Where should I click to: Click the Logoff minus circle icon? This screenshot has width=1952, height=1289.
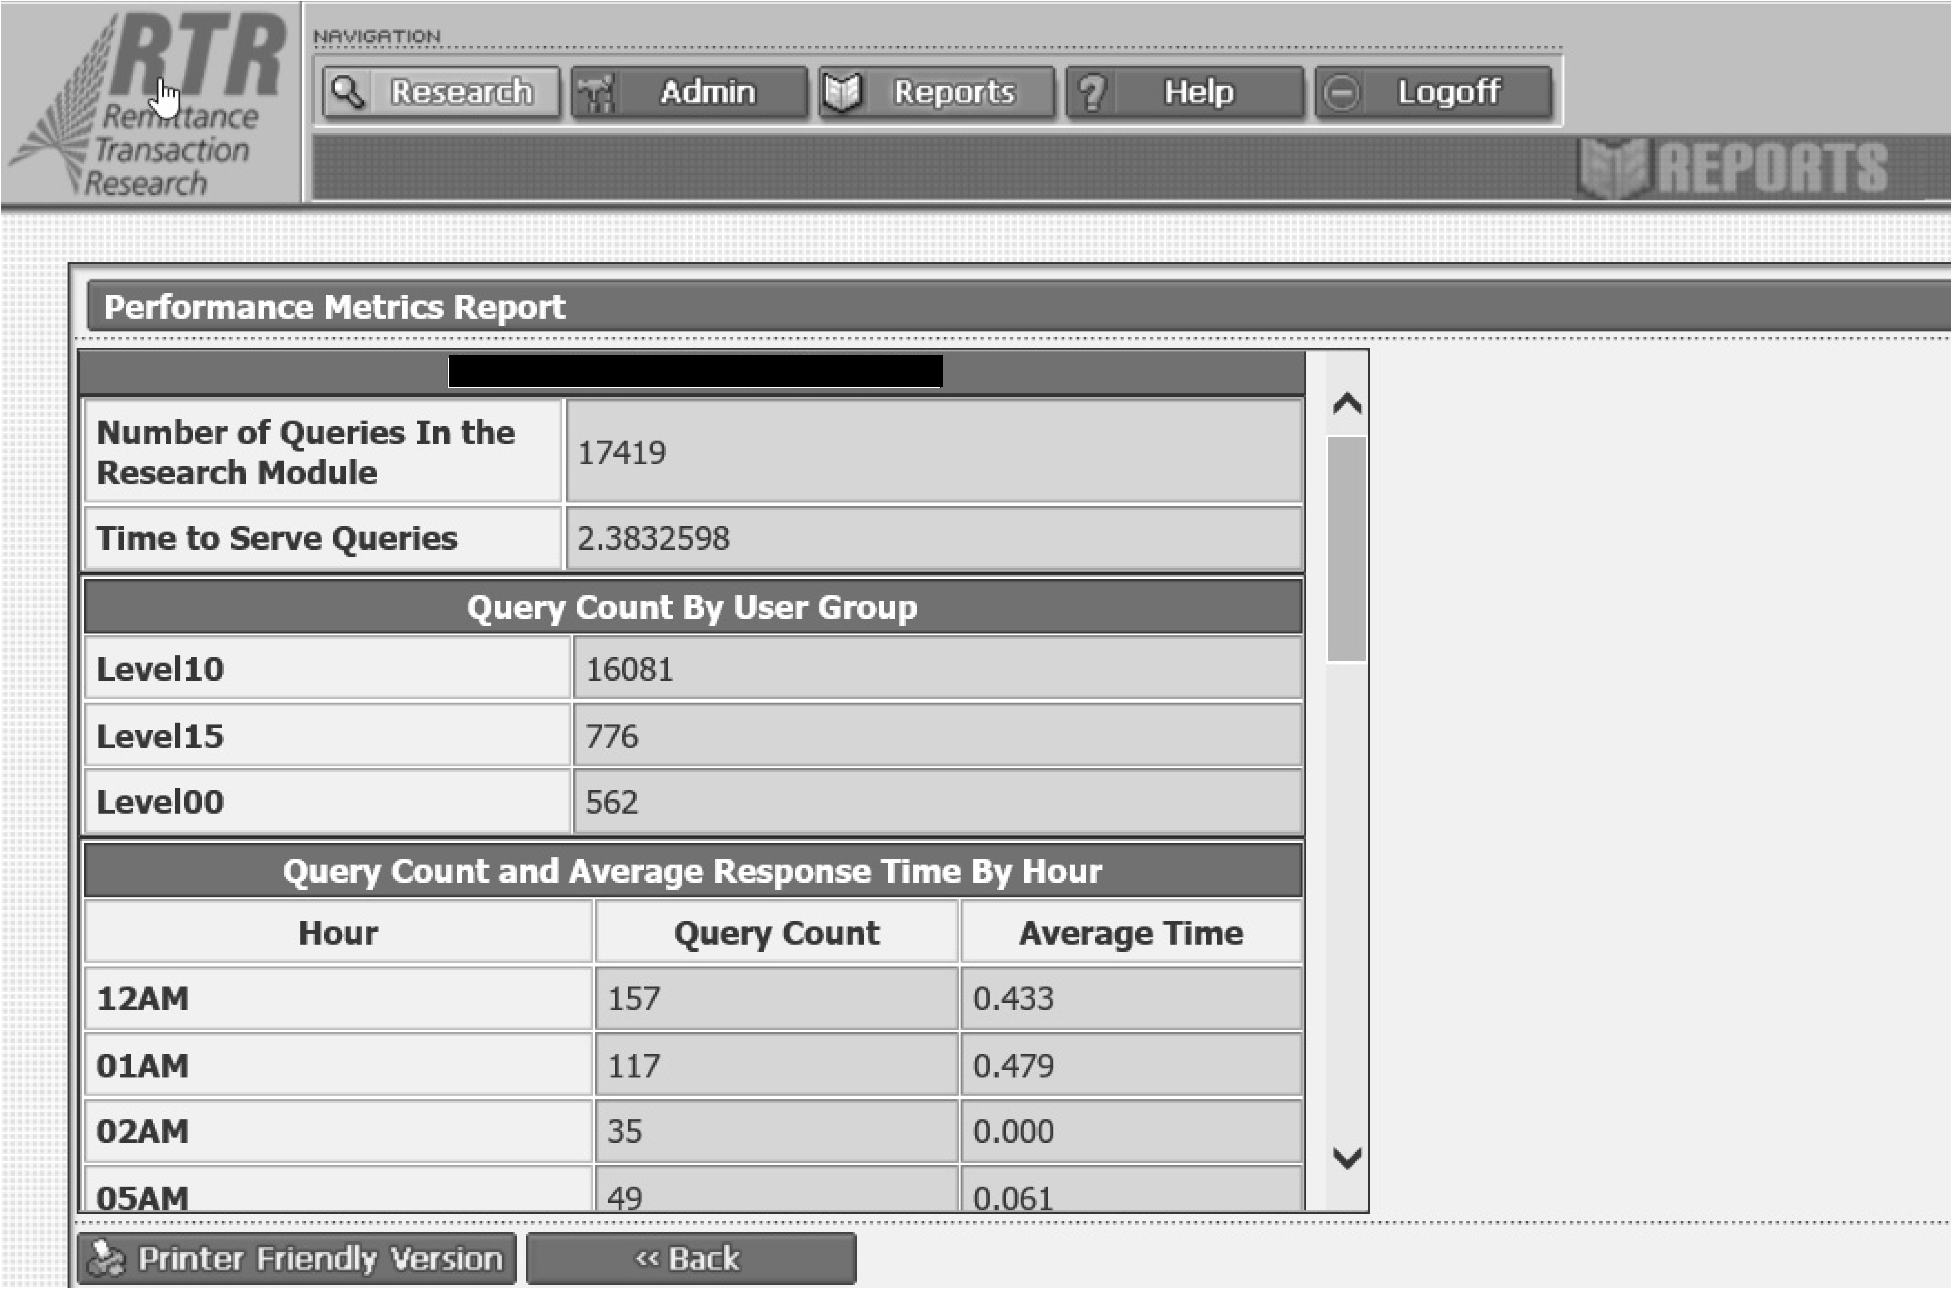coord(1341,93)
